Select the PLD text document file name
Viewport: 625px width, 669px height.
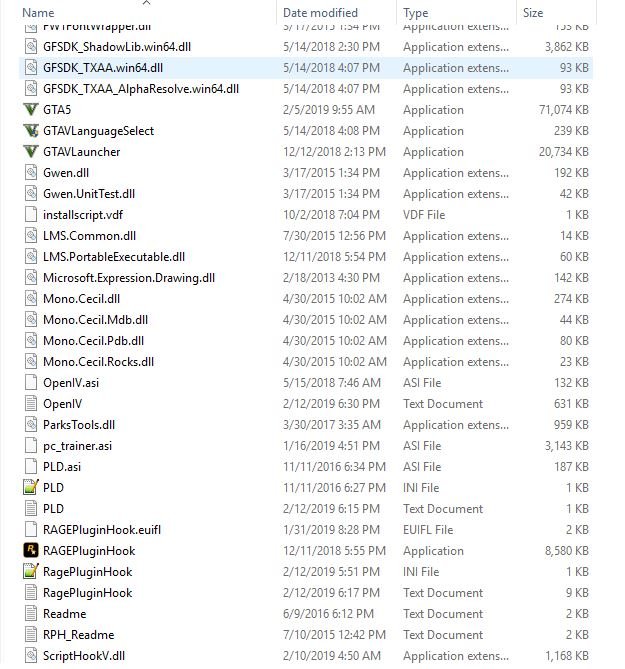pos(53,509)
